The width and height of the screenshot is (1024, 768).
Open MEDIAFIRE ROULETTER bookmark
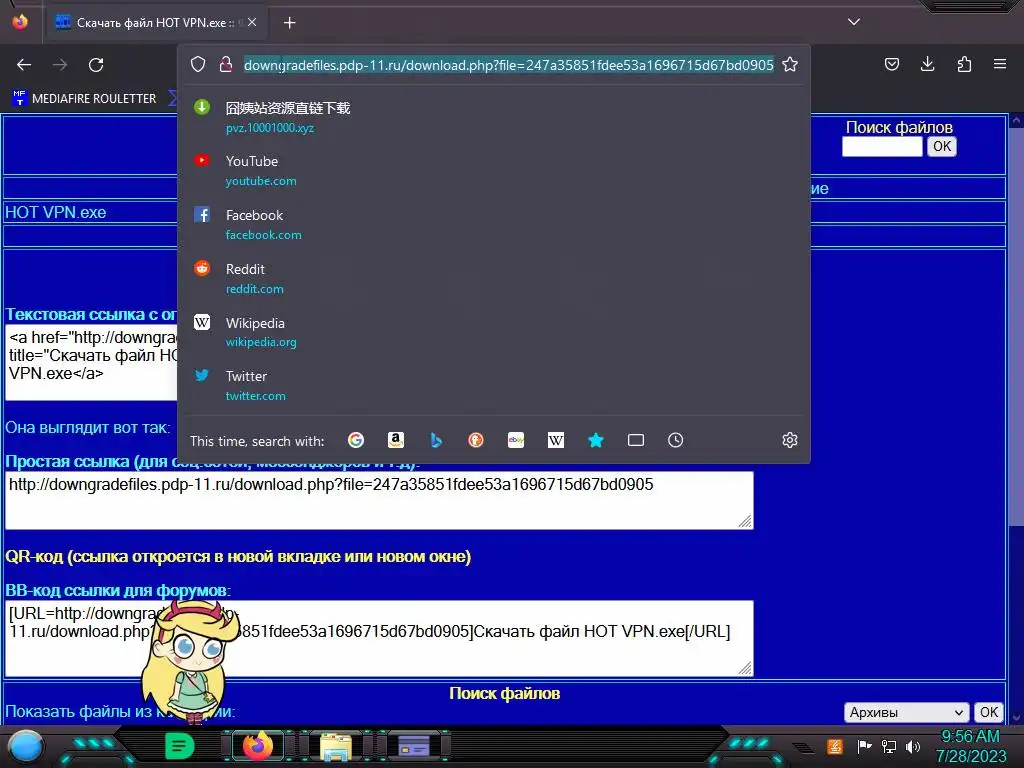(x=85, y=98)
